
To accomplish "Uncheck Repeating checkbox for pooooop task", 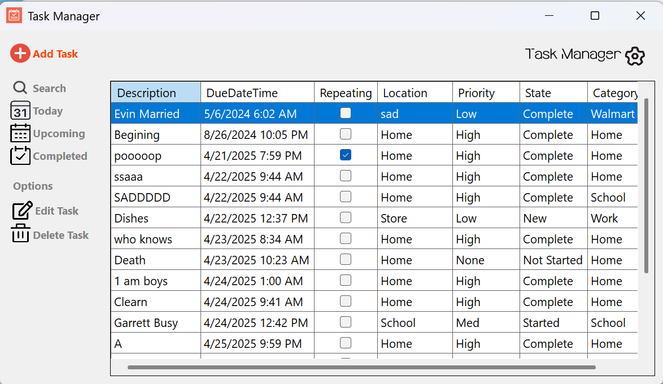I will [x=345, y=155].
